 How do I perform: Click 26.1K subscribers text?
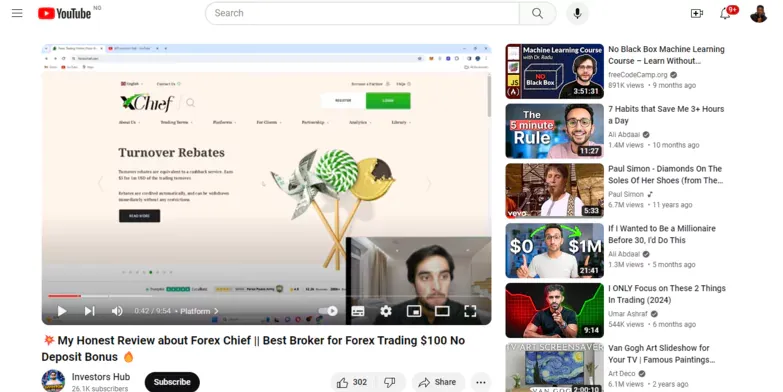click(99, 389)
